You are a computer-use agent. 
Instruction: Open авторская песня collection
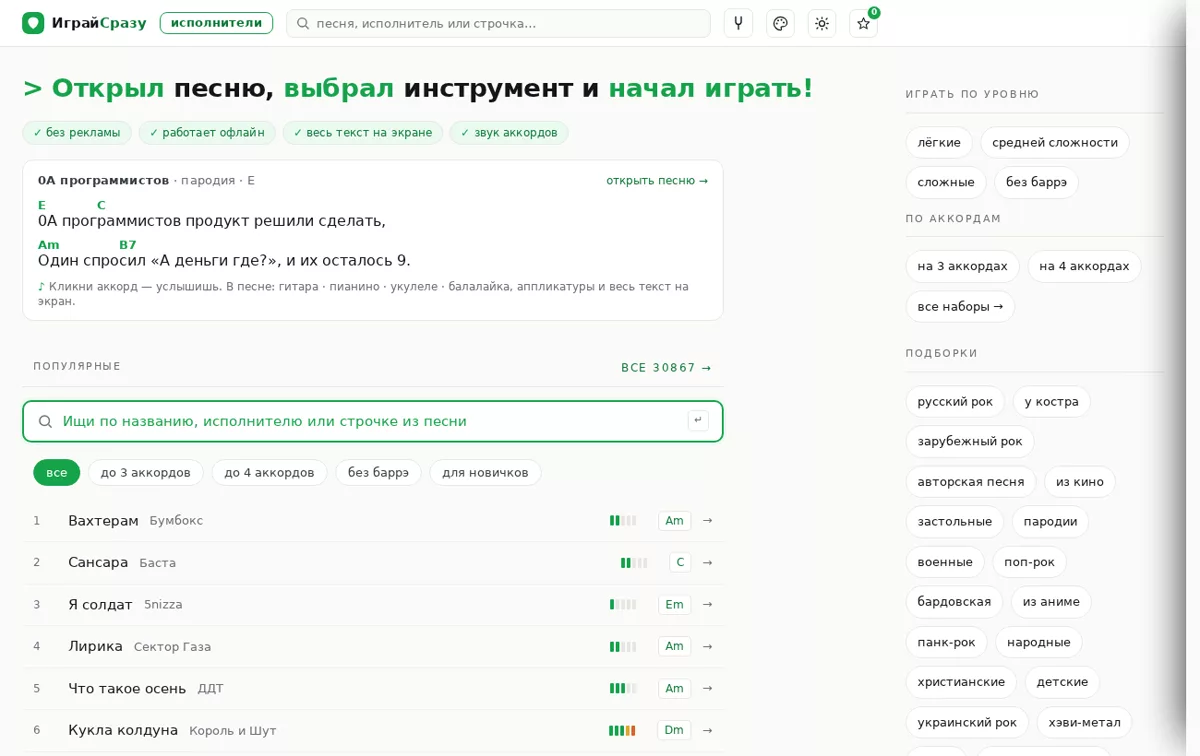point(971,482)
